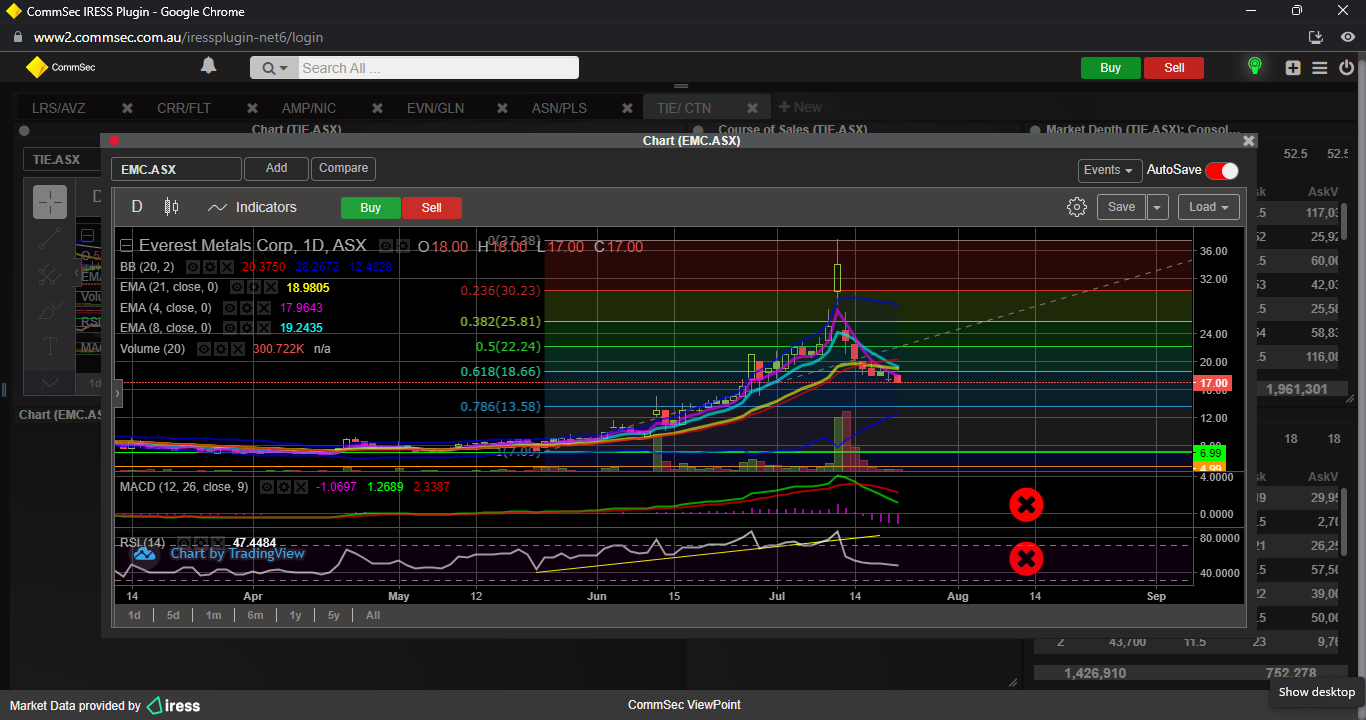The width and height of the screenshot is (1366, 720).
Task: Click the green live-streaming beacon icon
Action: [1254, 67]
